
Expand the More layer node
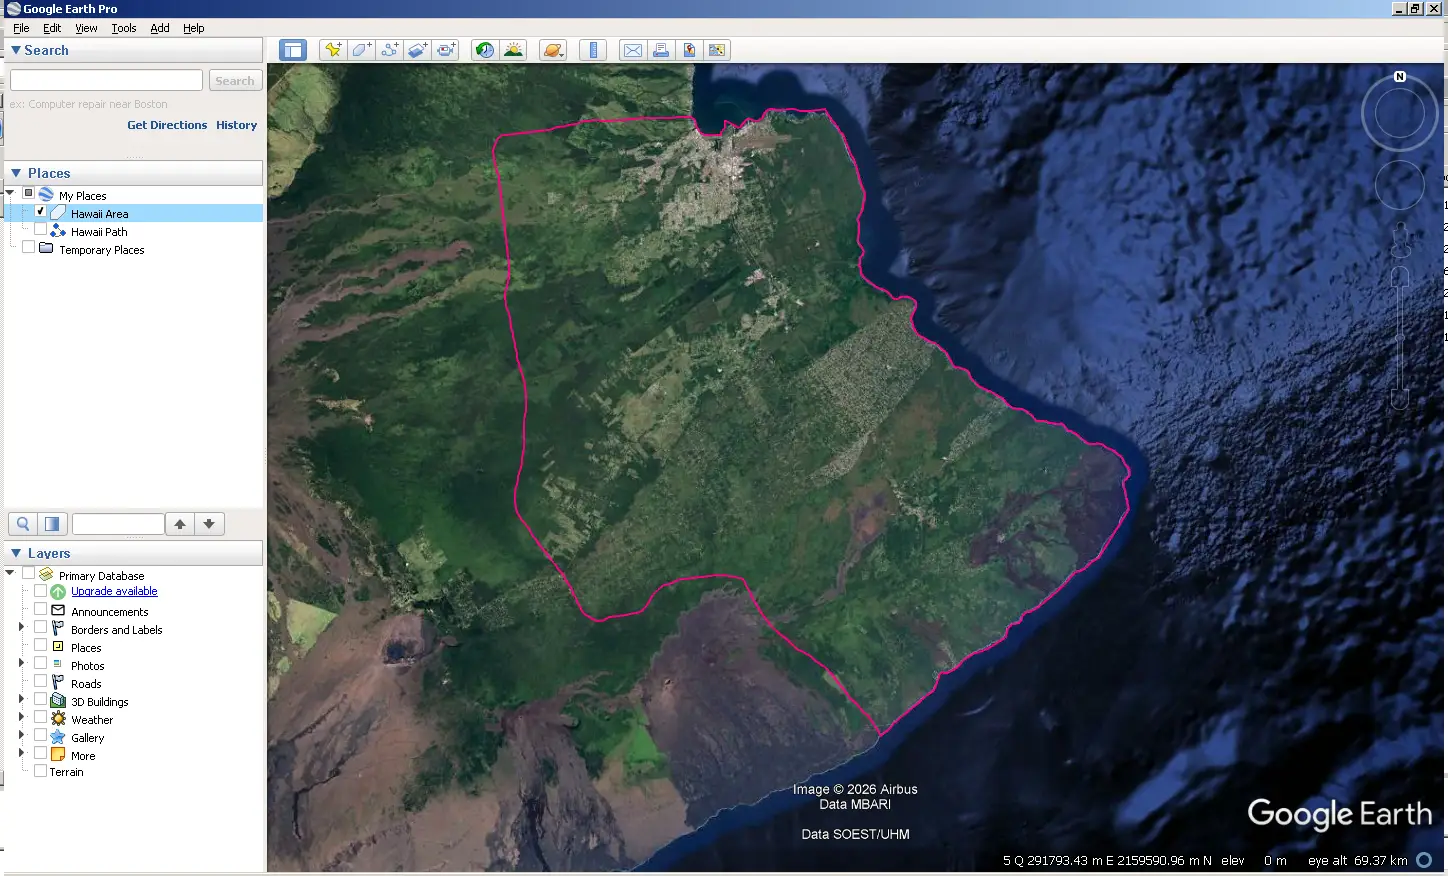pos(21,753)
